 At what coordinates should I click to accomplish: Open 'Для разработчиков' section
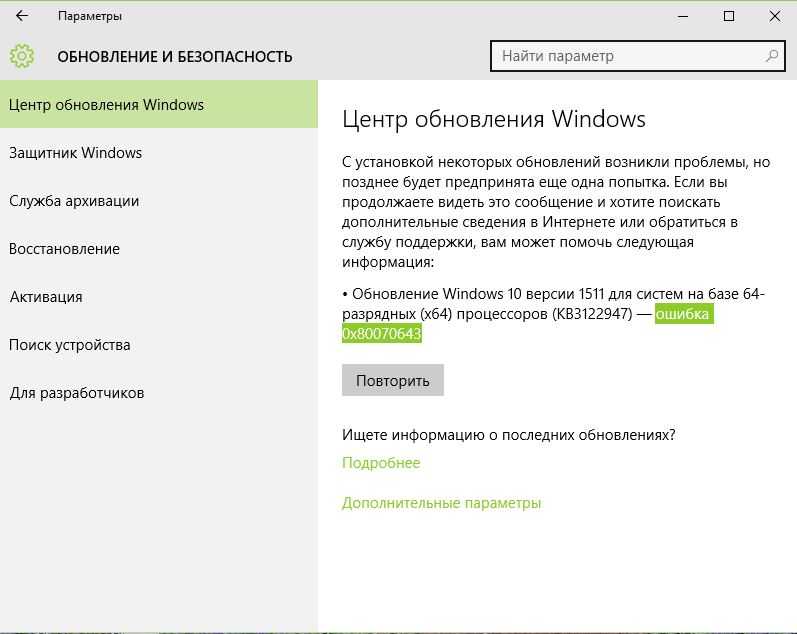pyautogui.click(x=159, y=393)
